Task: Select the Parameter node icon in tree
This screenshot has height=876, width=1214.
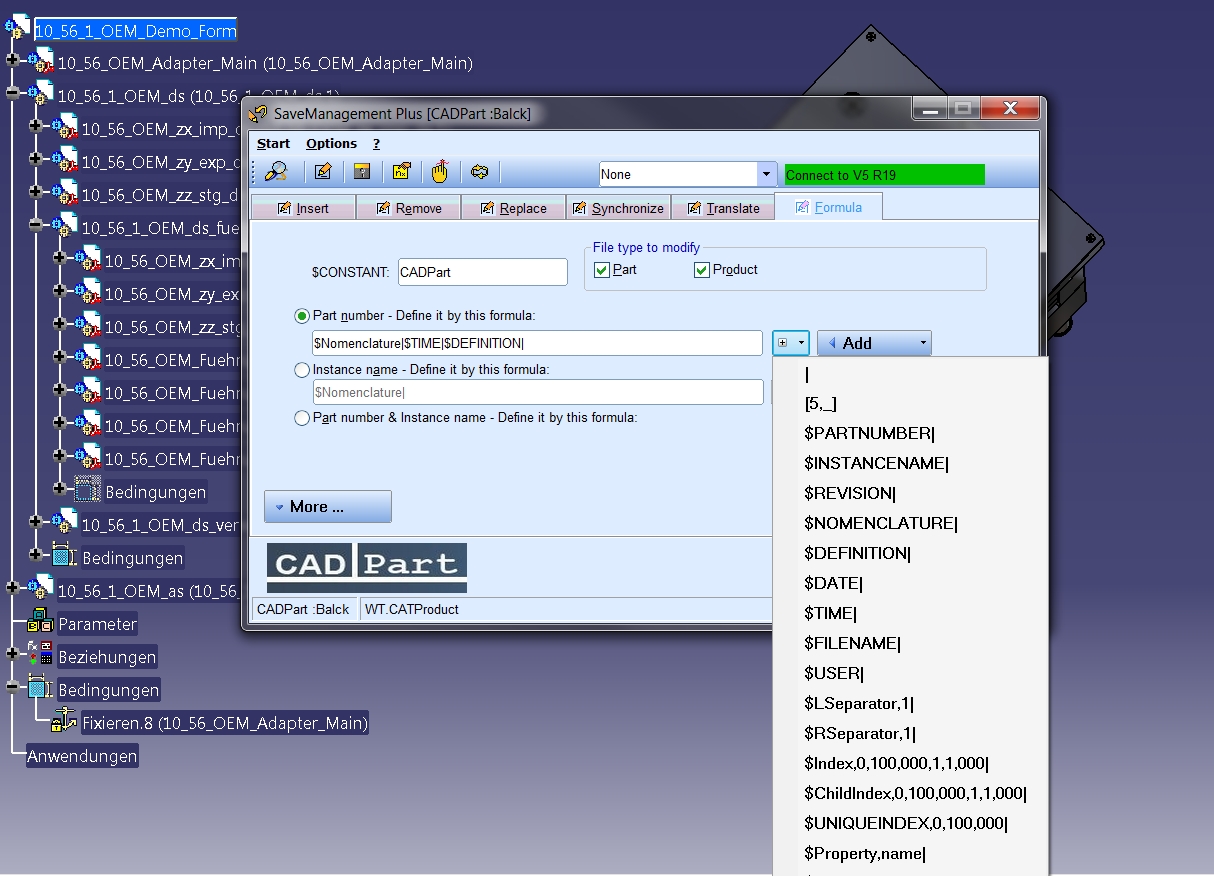Action: click(x=39, y=623)
